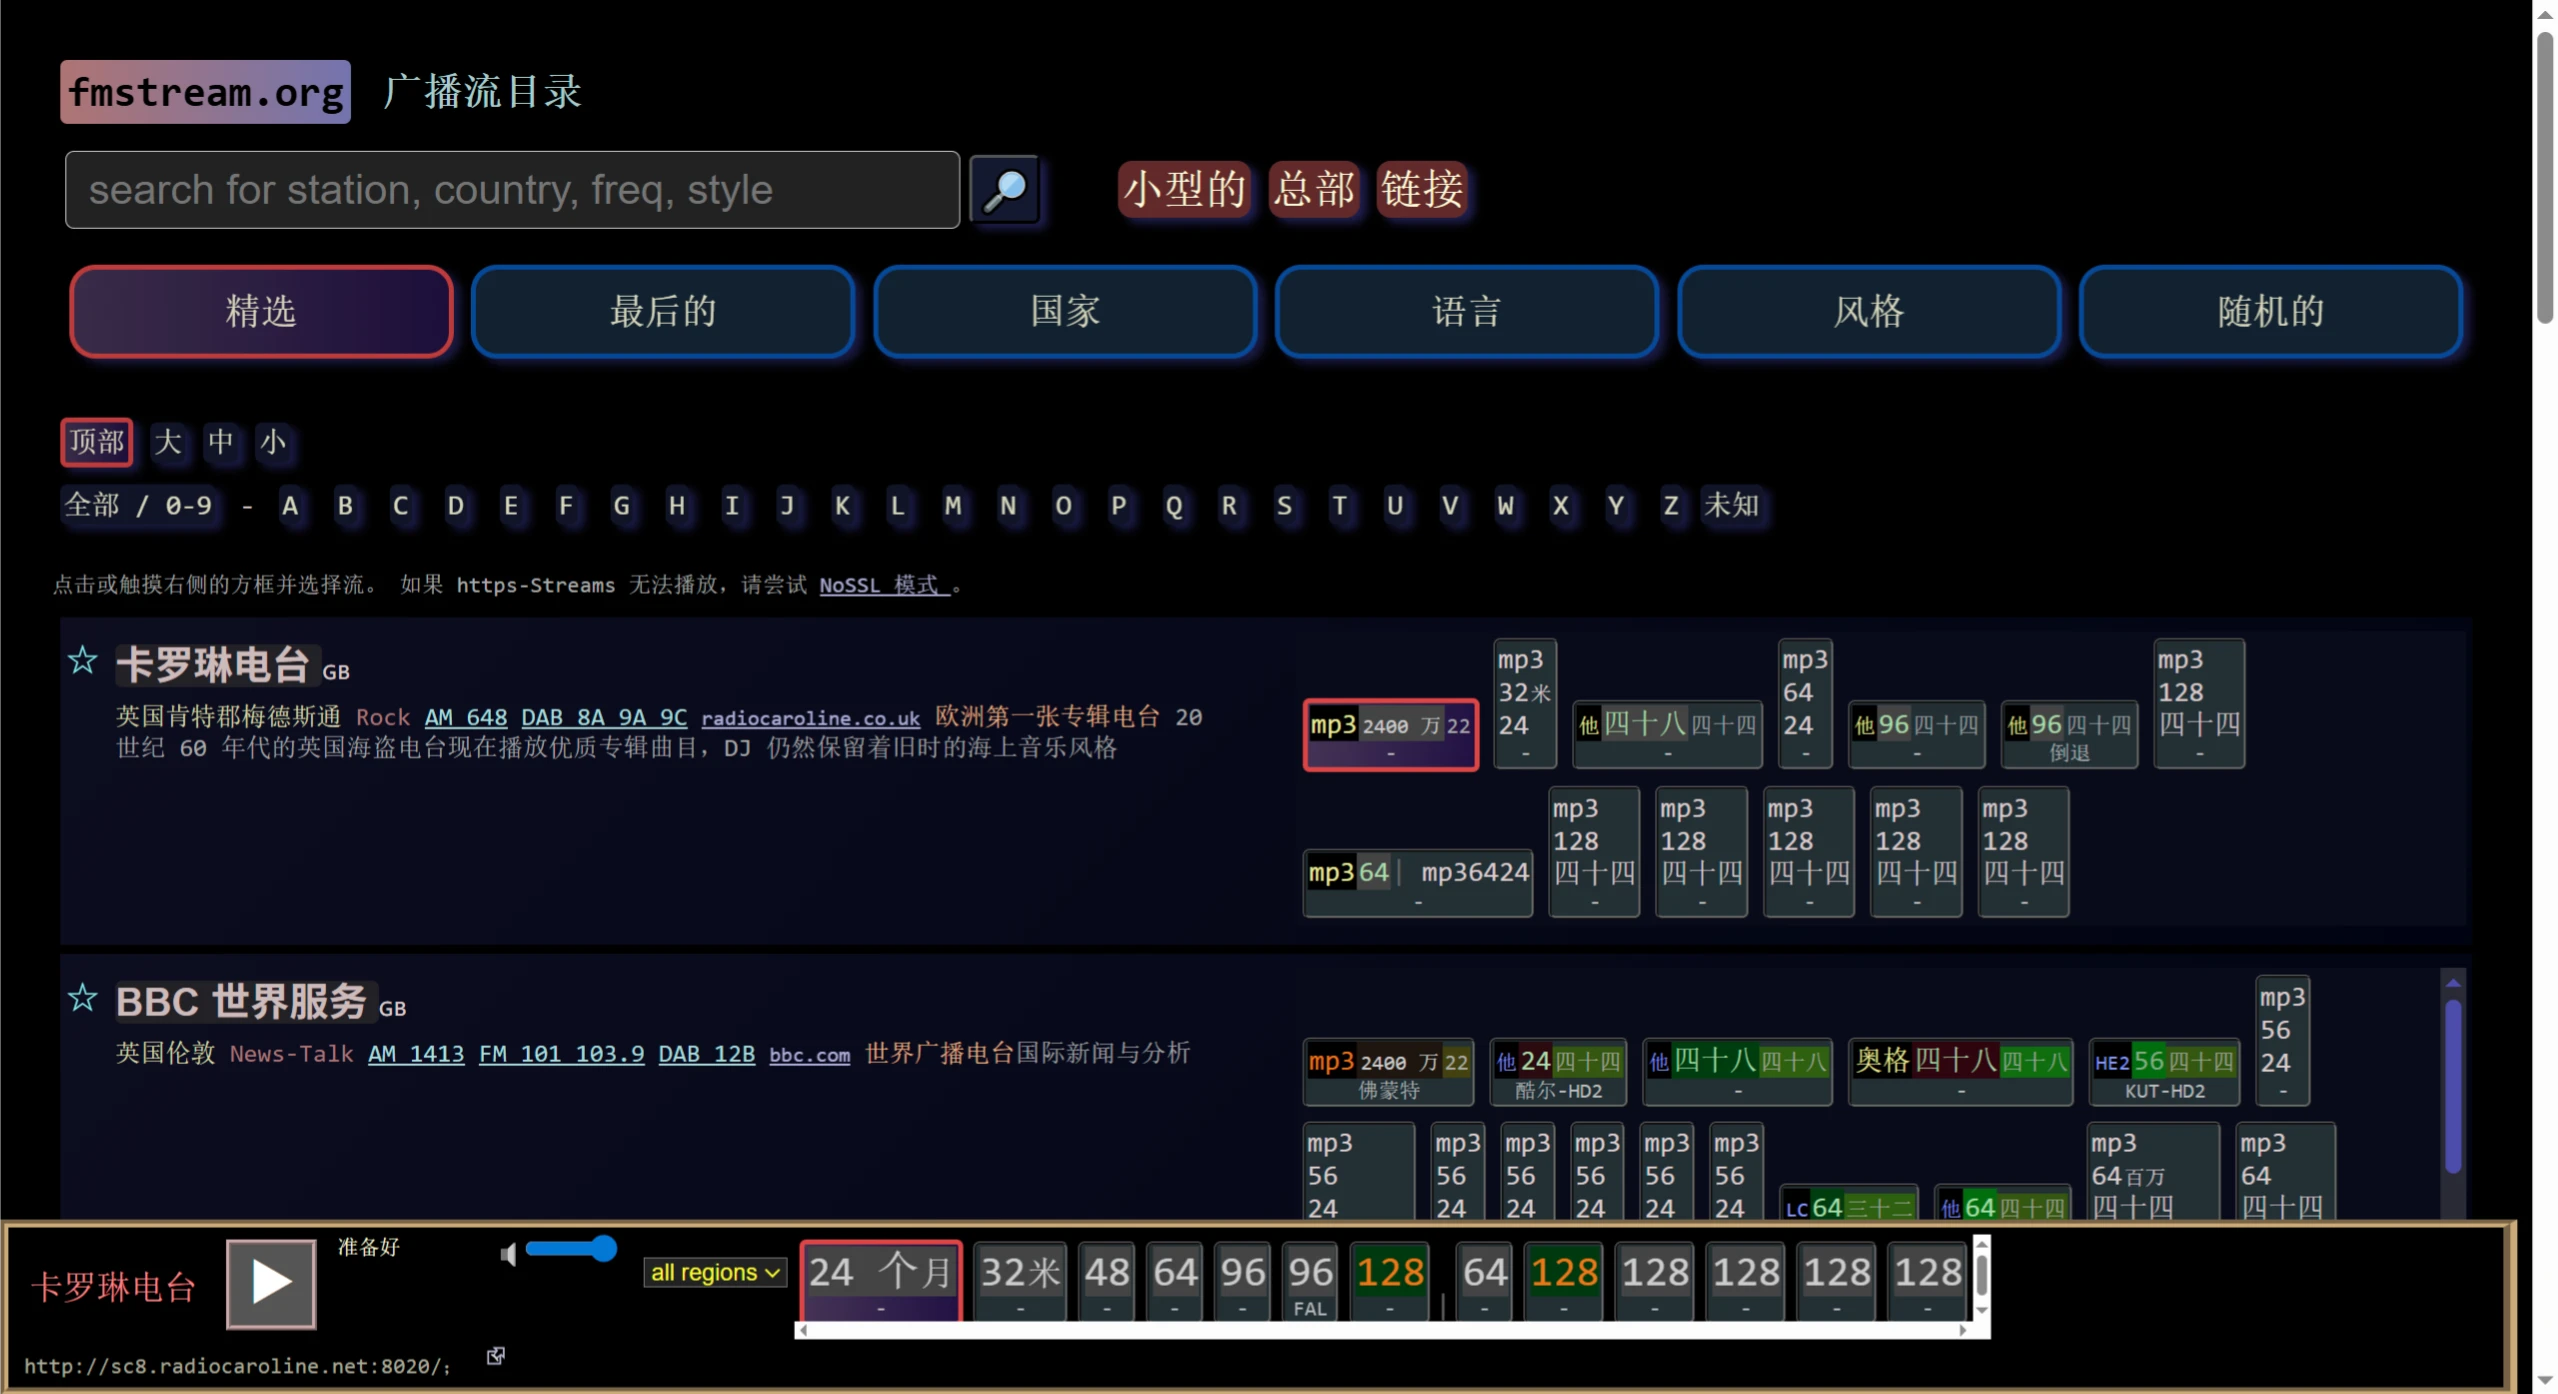Filter stations by letter A

tap(290, 505)
